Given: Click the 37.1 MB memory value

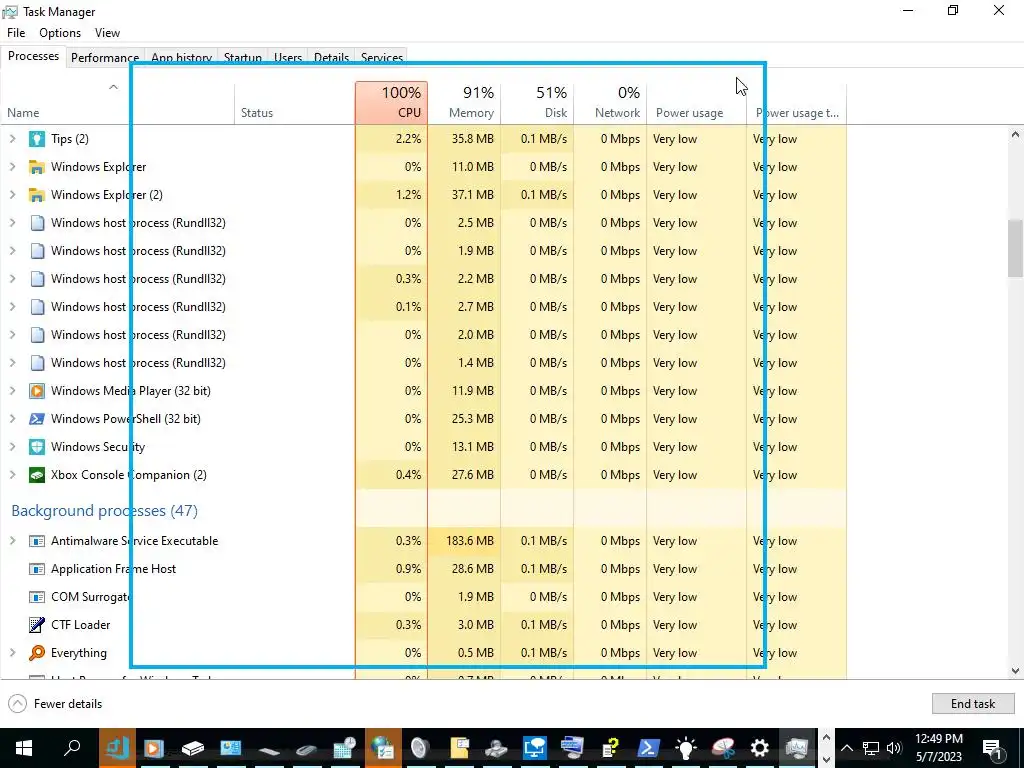Looking at the screenshot, I should click(473, 195).
